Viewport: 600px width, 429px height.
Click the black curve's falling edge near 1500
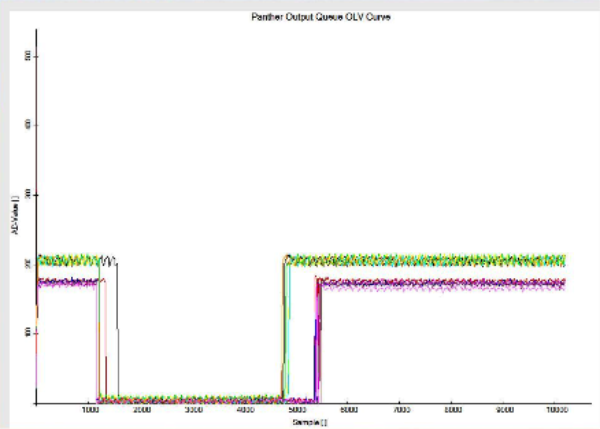pyautogui.click(x=118, y=330)
